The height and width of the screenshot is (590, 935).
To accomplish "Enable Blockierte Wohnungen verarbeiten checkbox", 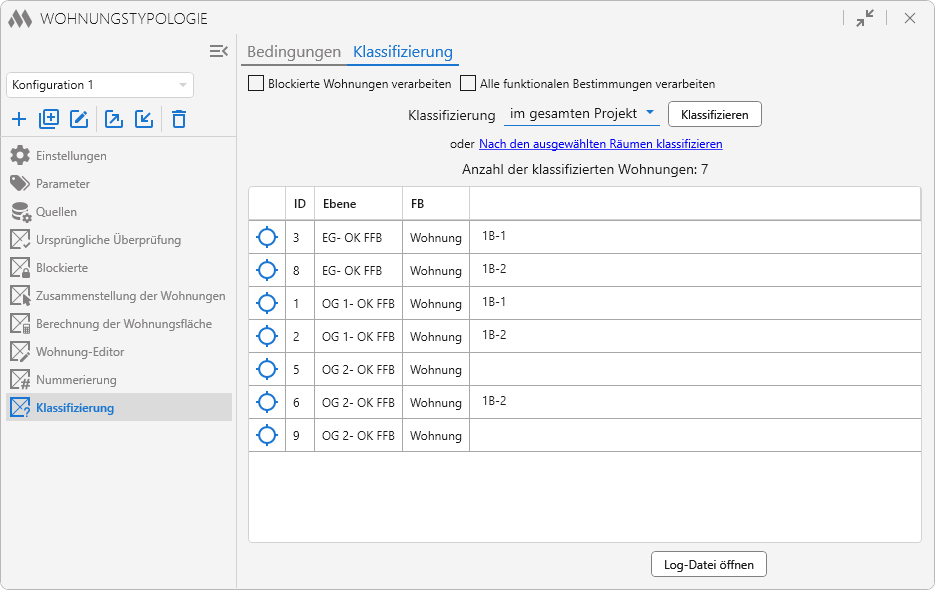I will 256,84.
